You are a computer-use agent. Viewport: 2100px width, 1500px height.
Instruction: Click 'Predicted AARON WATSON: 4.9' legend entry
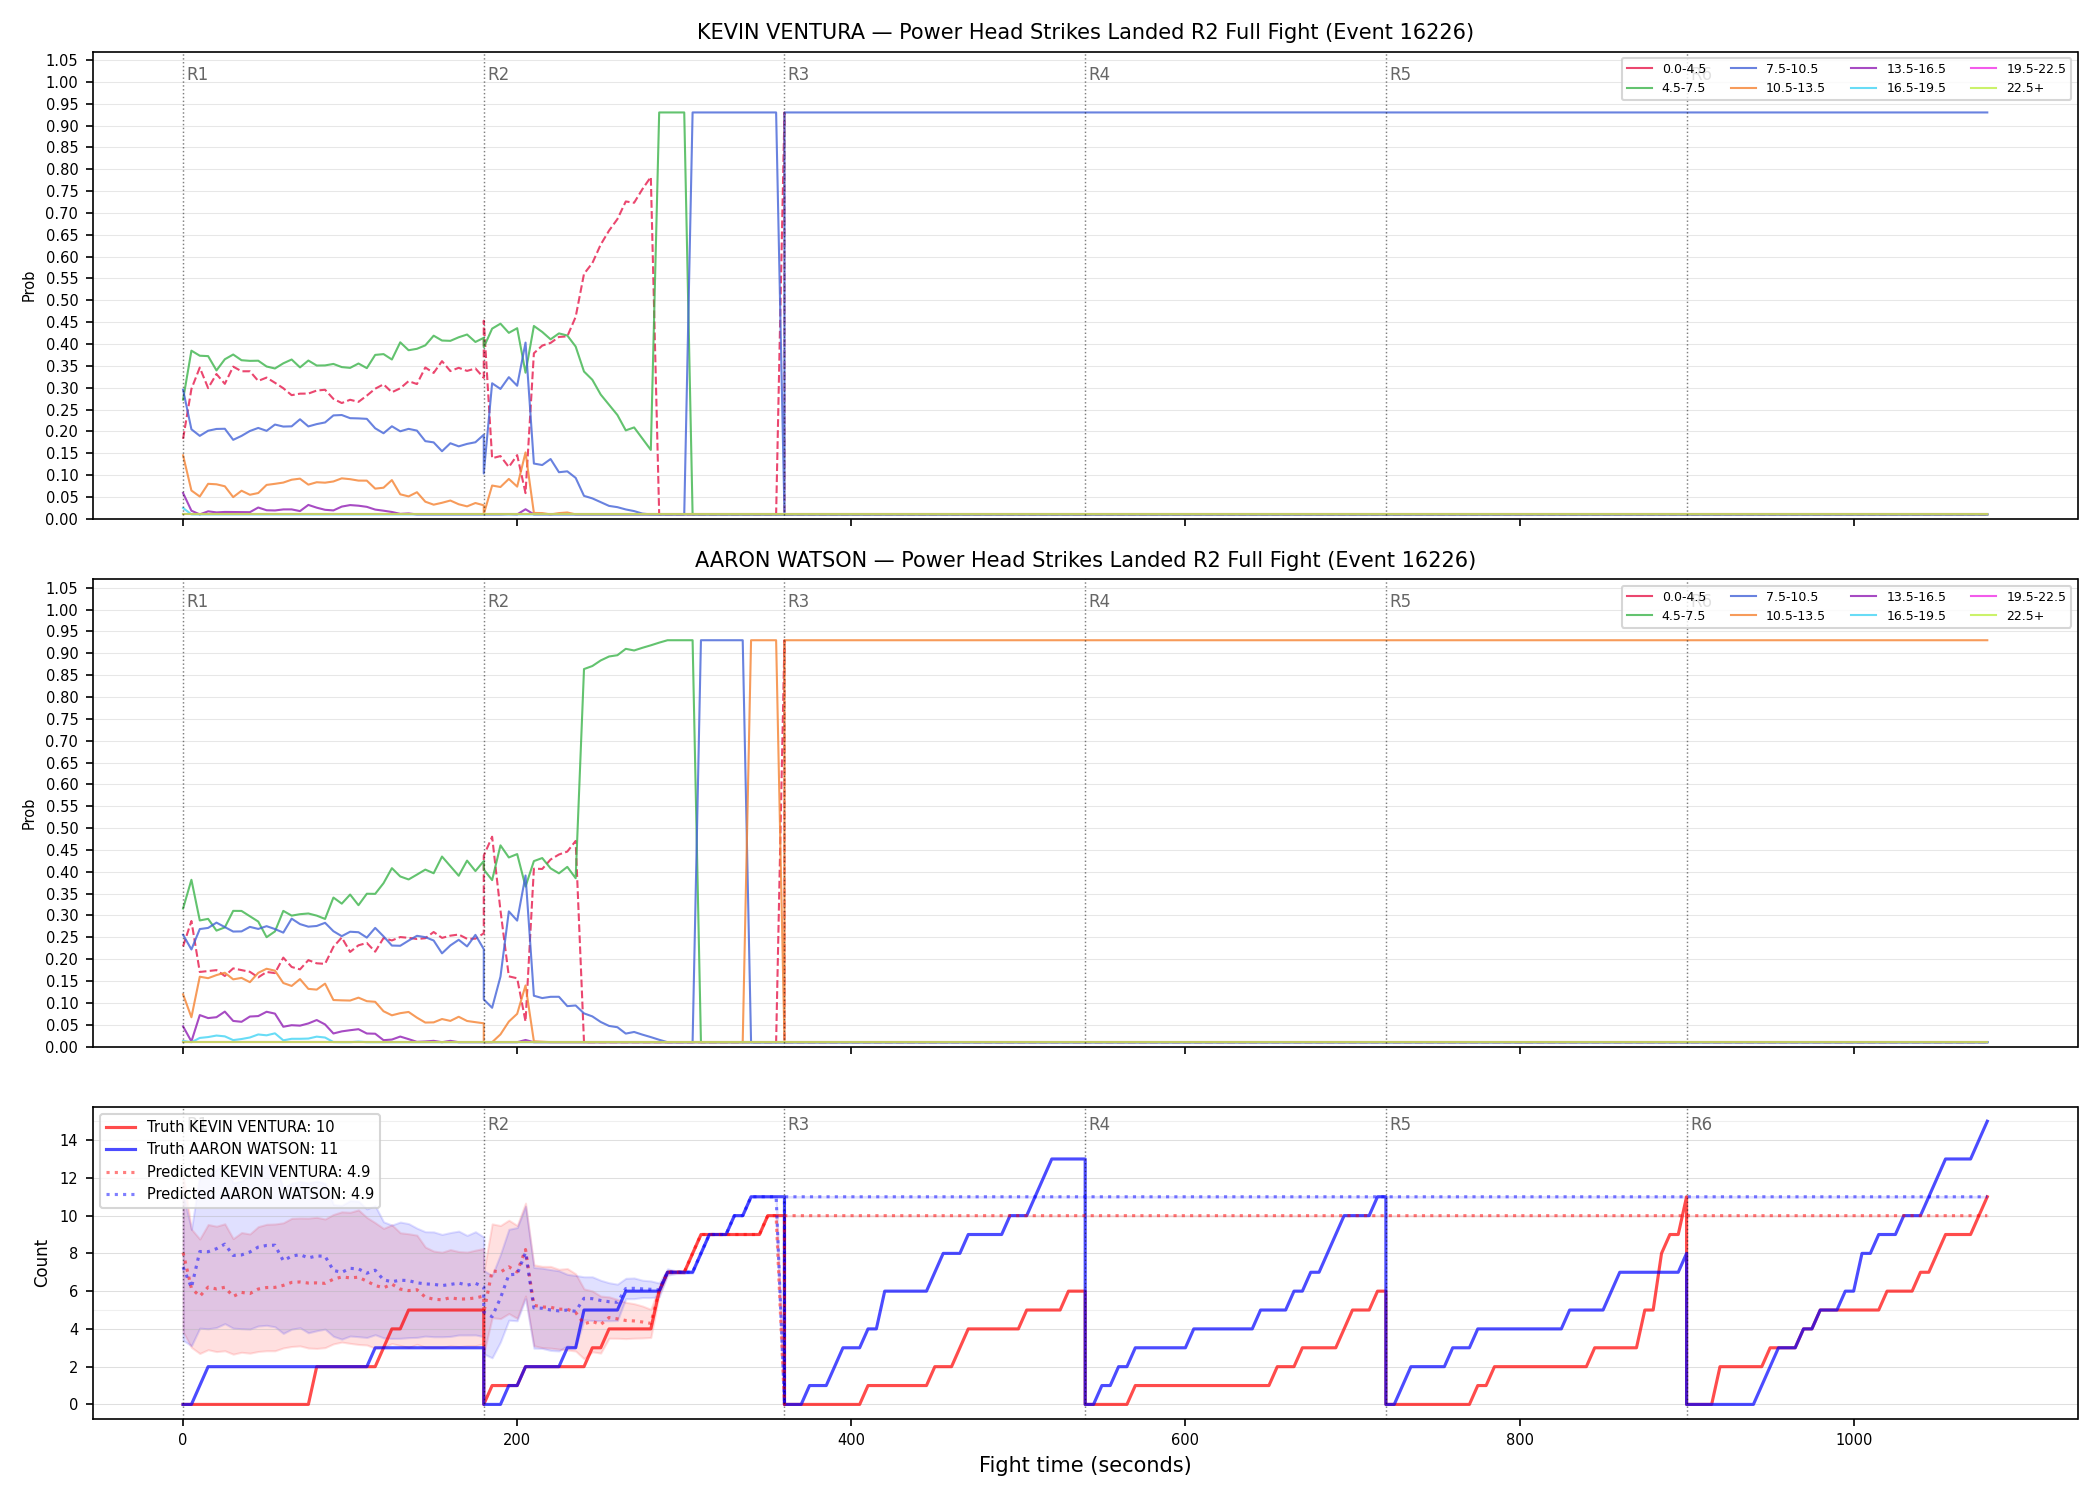240,1194
